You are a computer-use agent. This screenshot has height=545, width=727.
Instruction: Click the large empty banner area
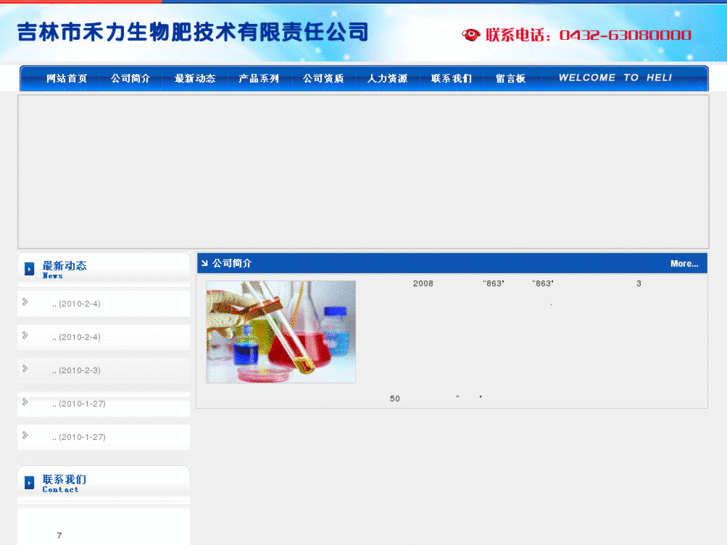(364, 172)
